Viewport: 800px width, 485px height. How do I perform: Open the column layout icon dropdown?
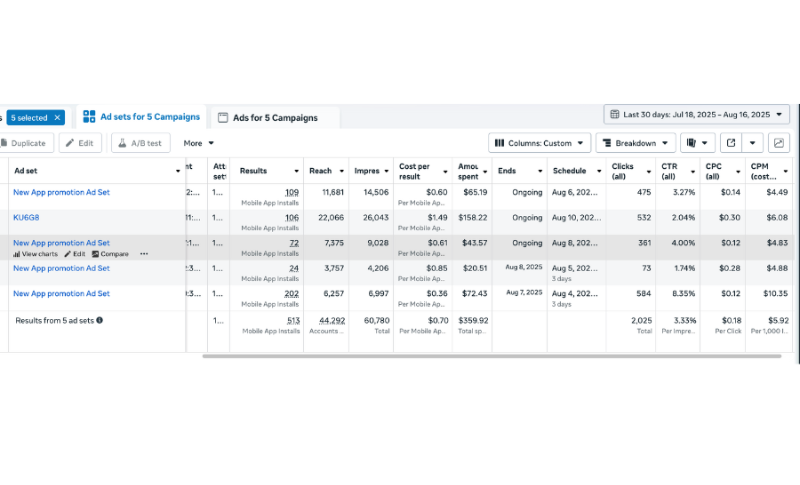click(697, 143)
